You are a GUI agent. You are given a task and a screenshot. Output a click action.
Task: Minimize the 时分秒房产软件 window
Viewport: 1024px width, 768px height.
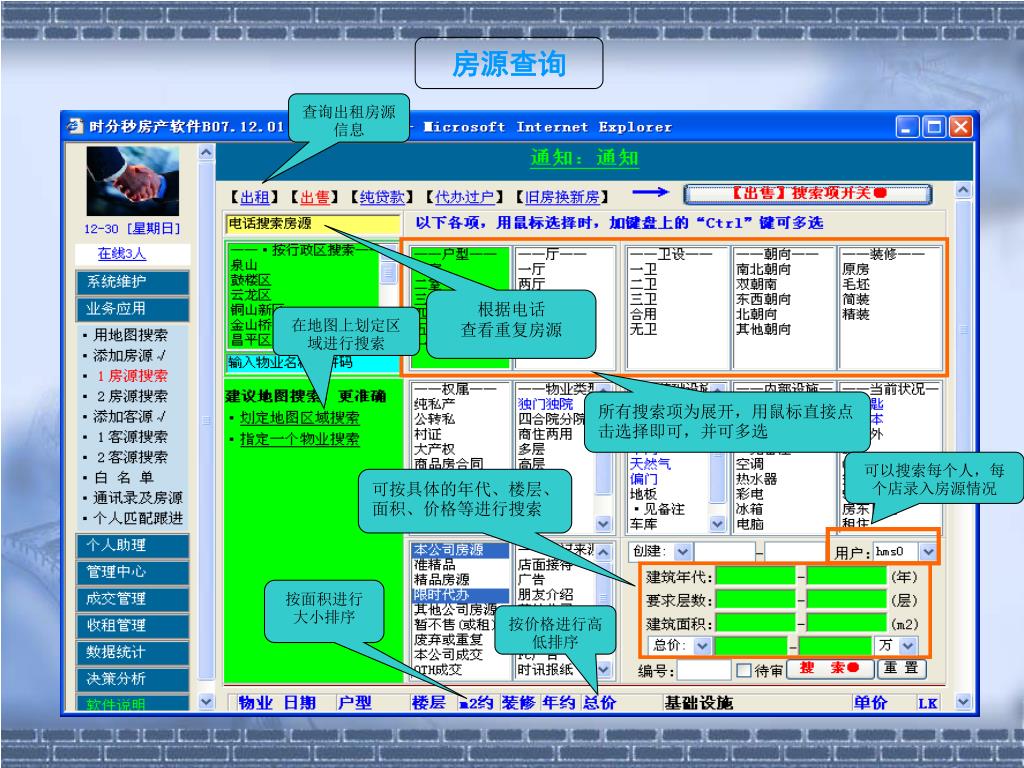[907, 127]
